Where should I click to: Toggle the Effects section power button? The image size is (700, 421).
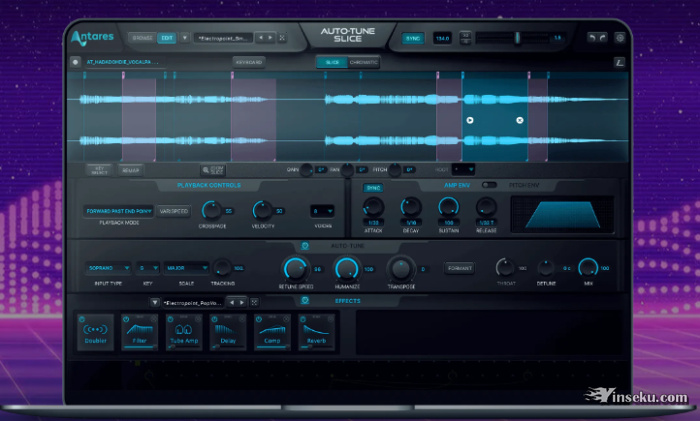click(304, 300)
